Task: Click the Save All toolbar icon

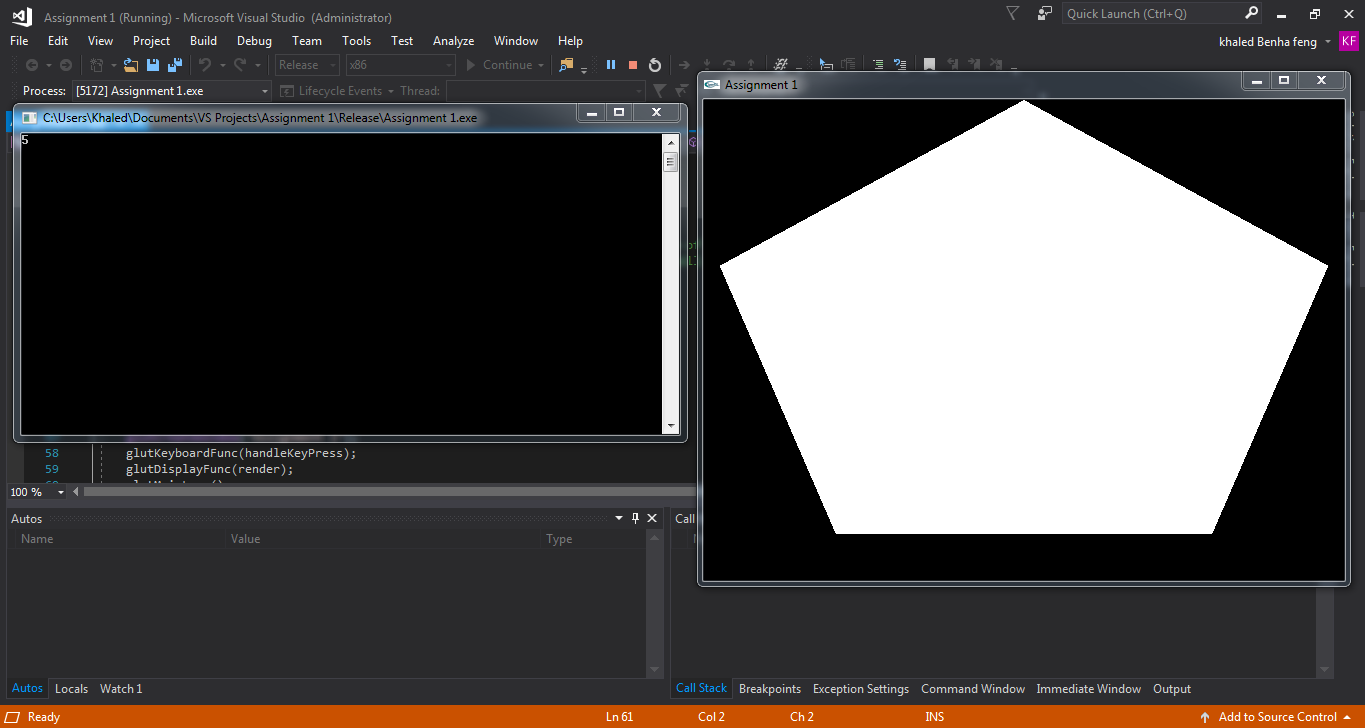Action: [x=174, y=65]
